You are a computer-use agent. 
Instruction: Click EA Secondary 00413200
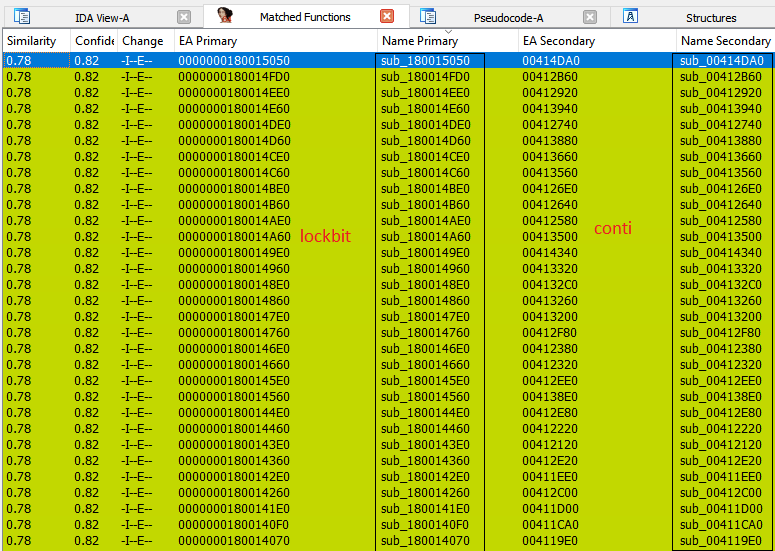click(x=550, y=317)
